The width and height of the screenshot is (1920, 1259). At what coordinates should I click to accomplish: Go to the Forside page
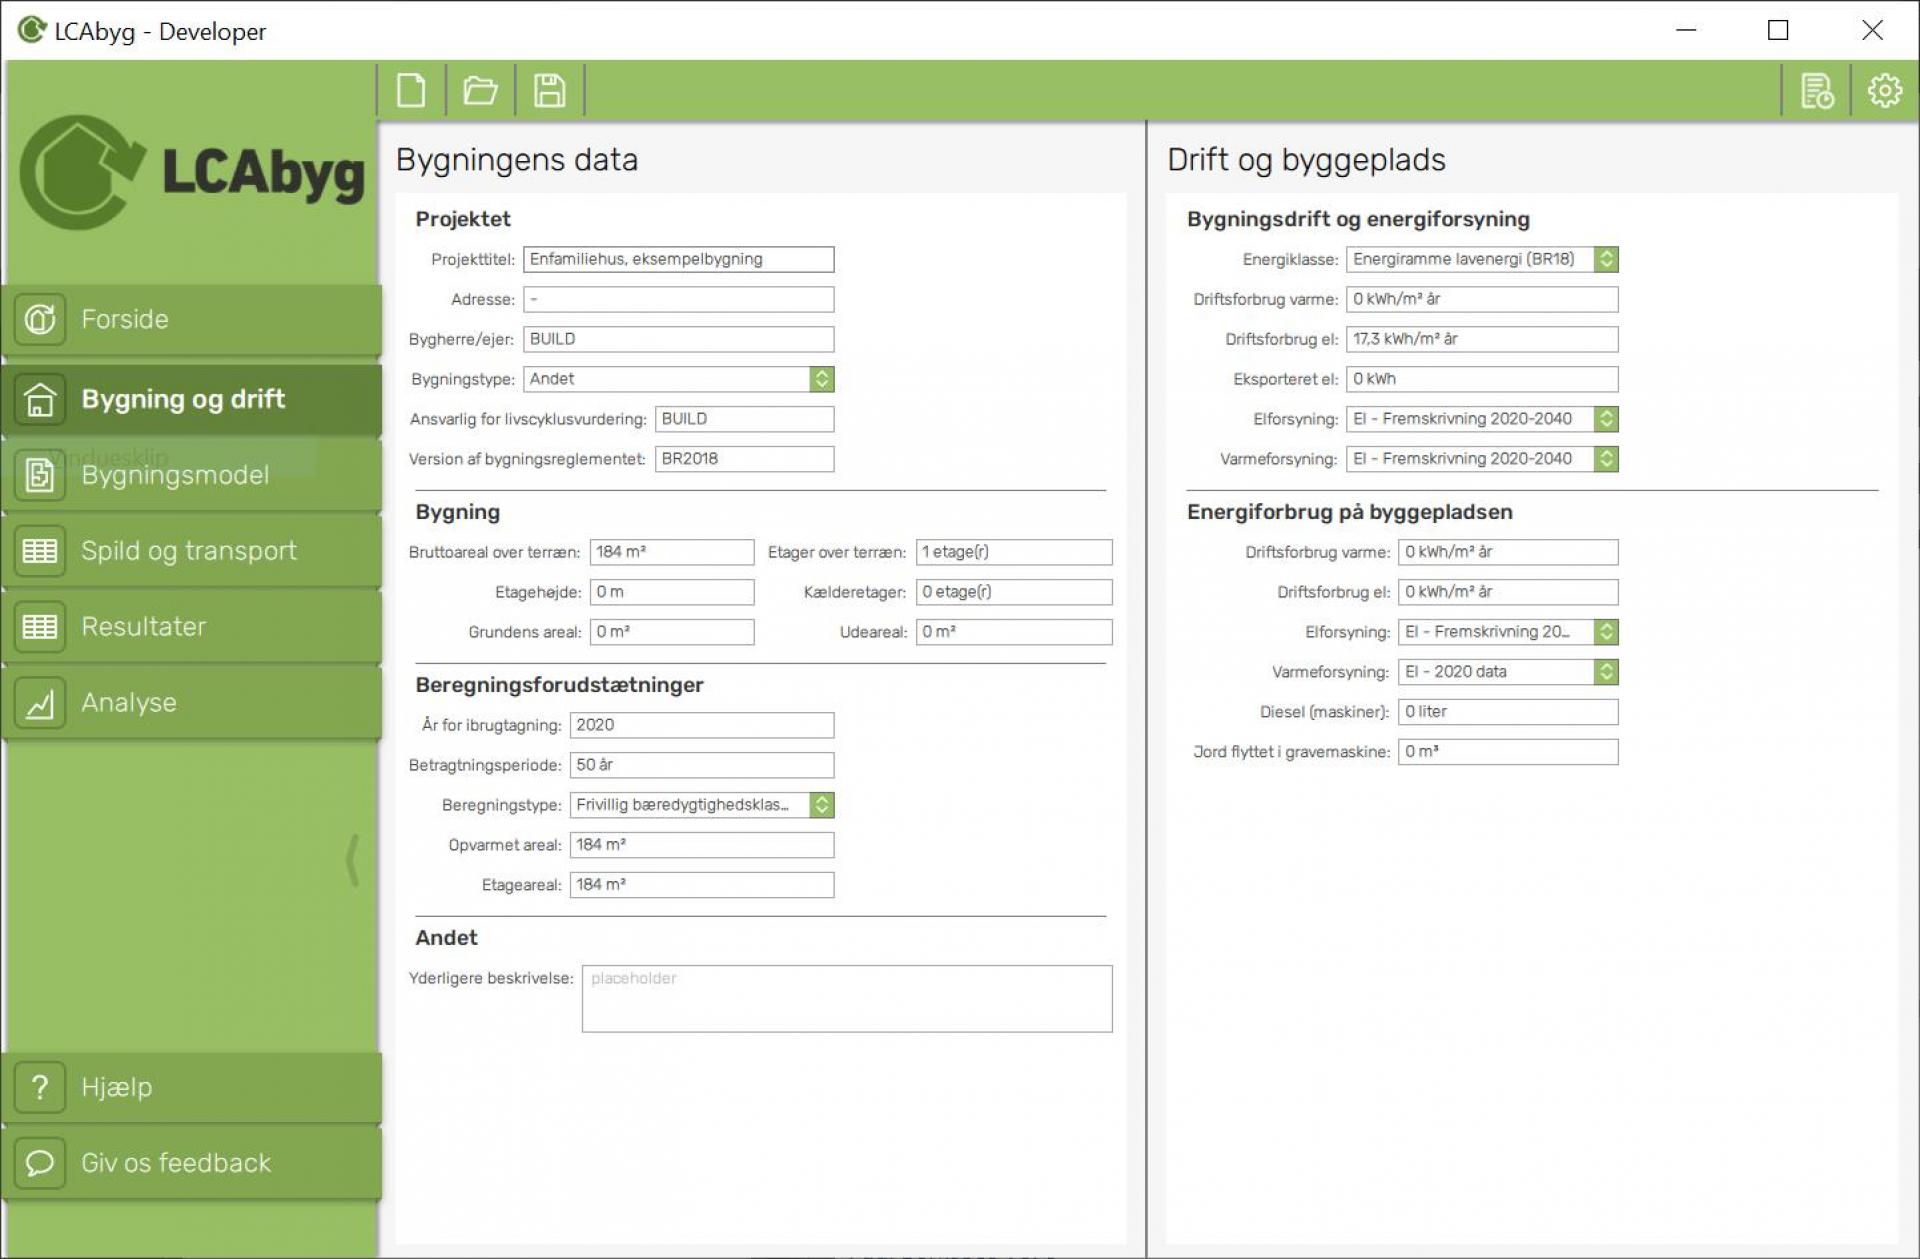pos(192,320)
